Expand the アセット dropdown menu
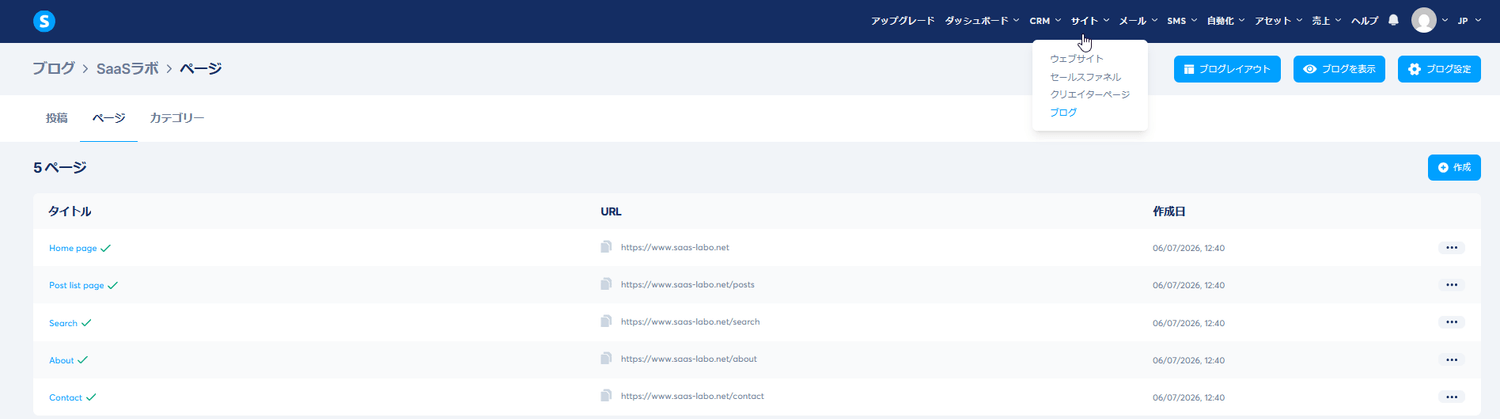Screen dimensions: 1500x419 click(x=1278, y=20)
